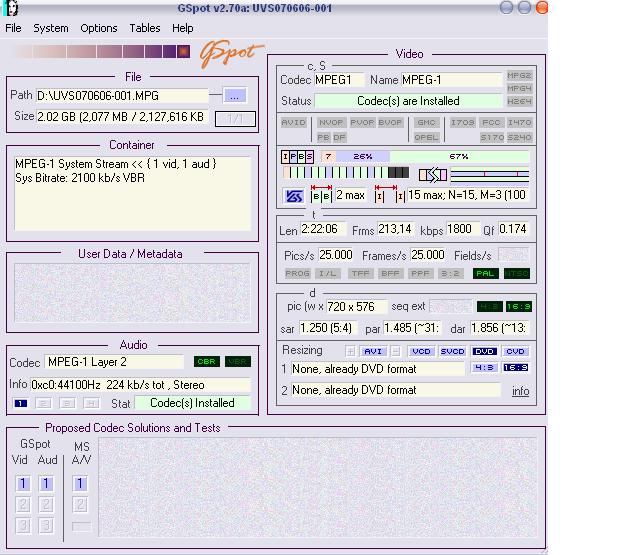Select the 16:9 resizing aspect button
Image resolution: width=640 pixels, height=555 pixels.
click(x=516, y=368)
